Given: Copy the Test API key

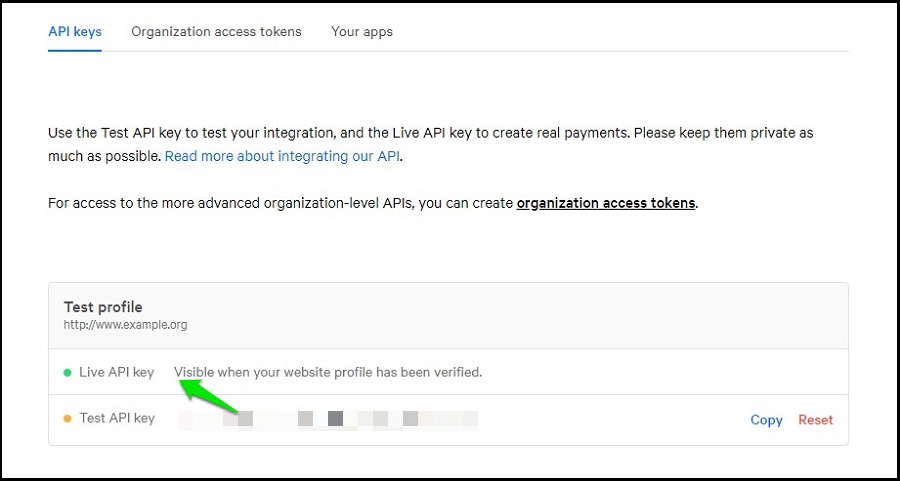Looking at the screenshot, I should (766, 420).
